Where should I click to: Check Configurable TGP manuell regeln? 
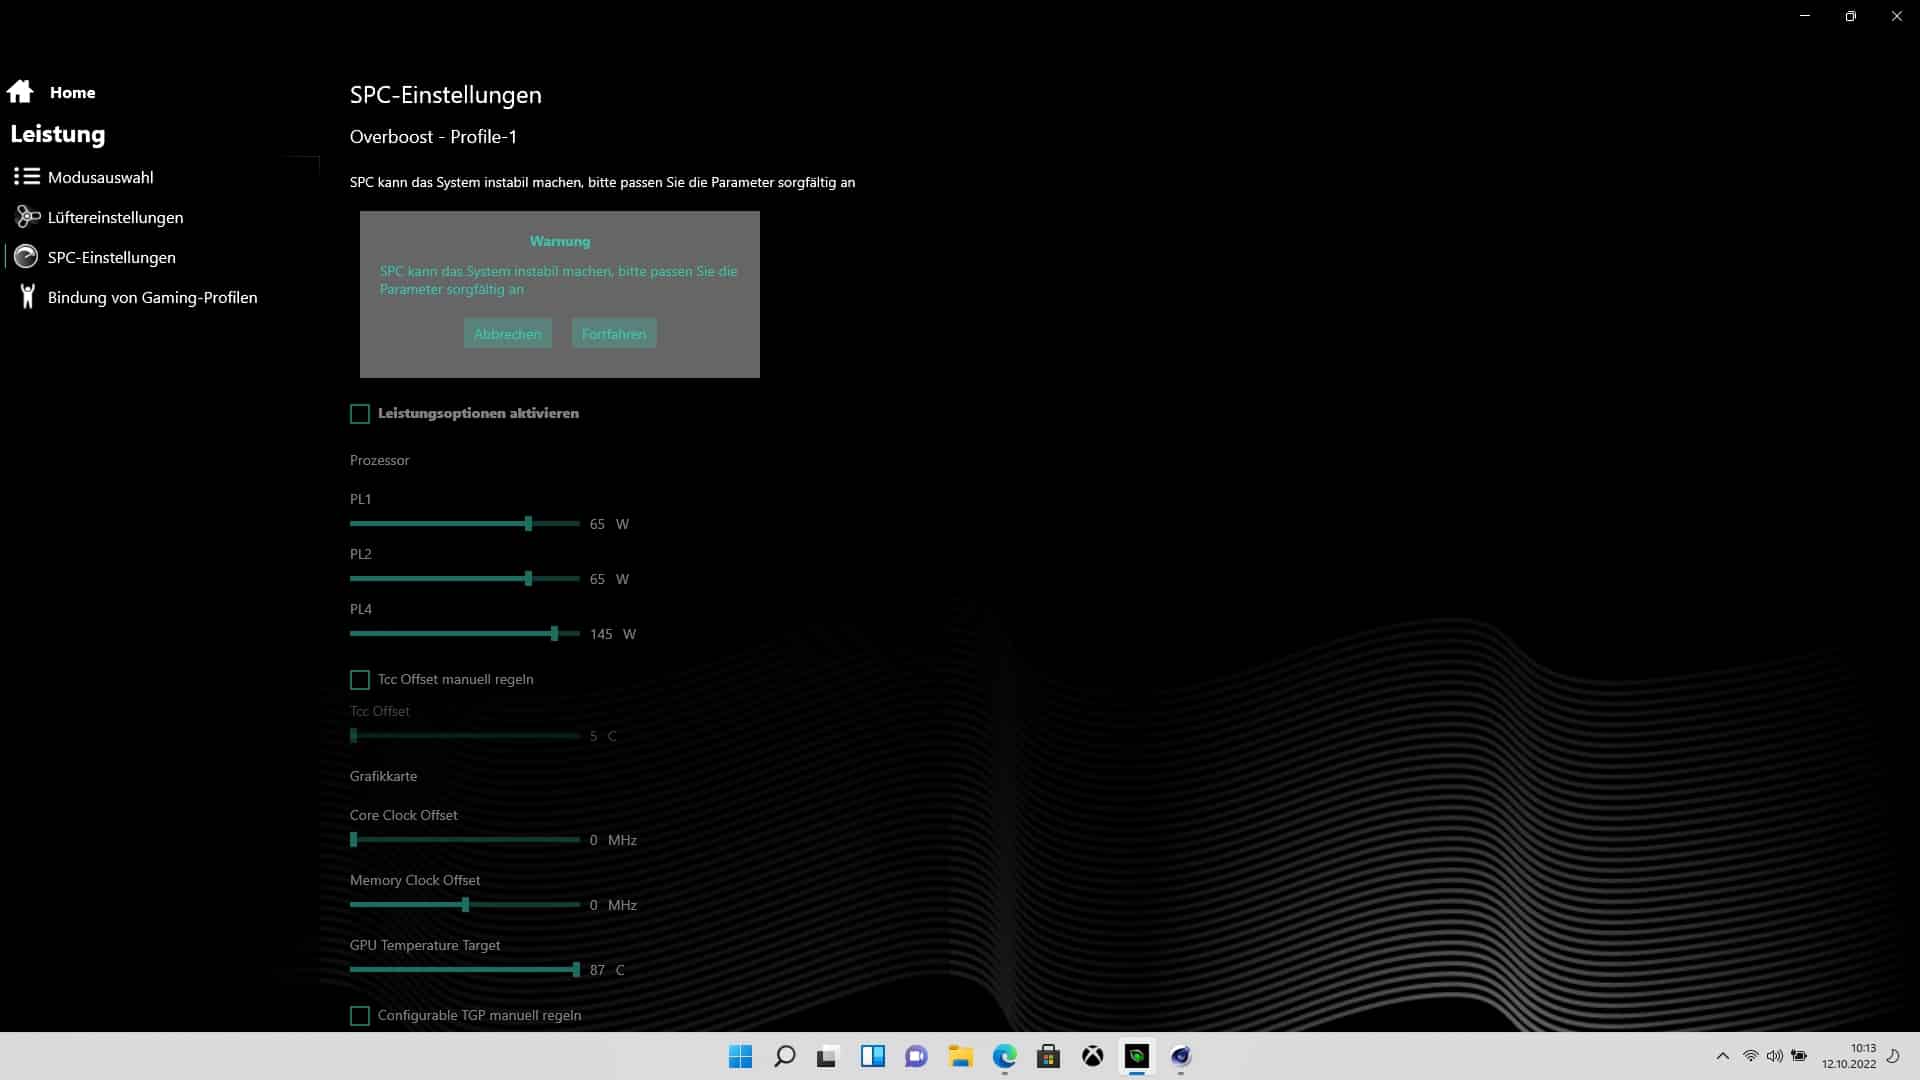click(360, 1016)
